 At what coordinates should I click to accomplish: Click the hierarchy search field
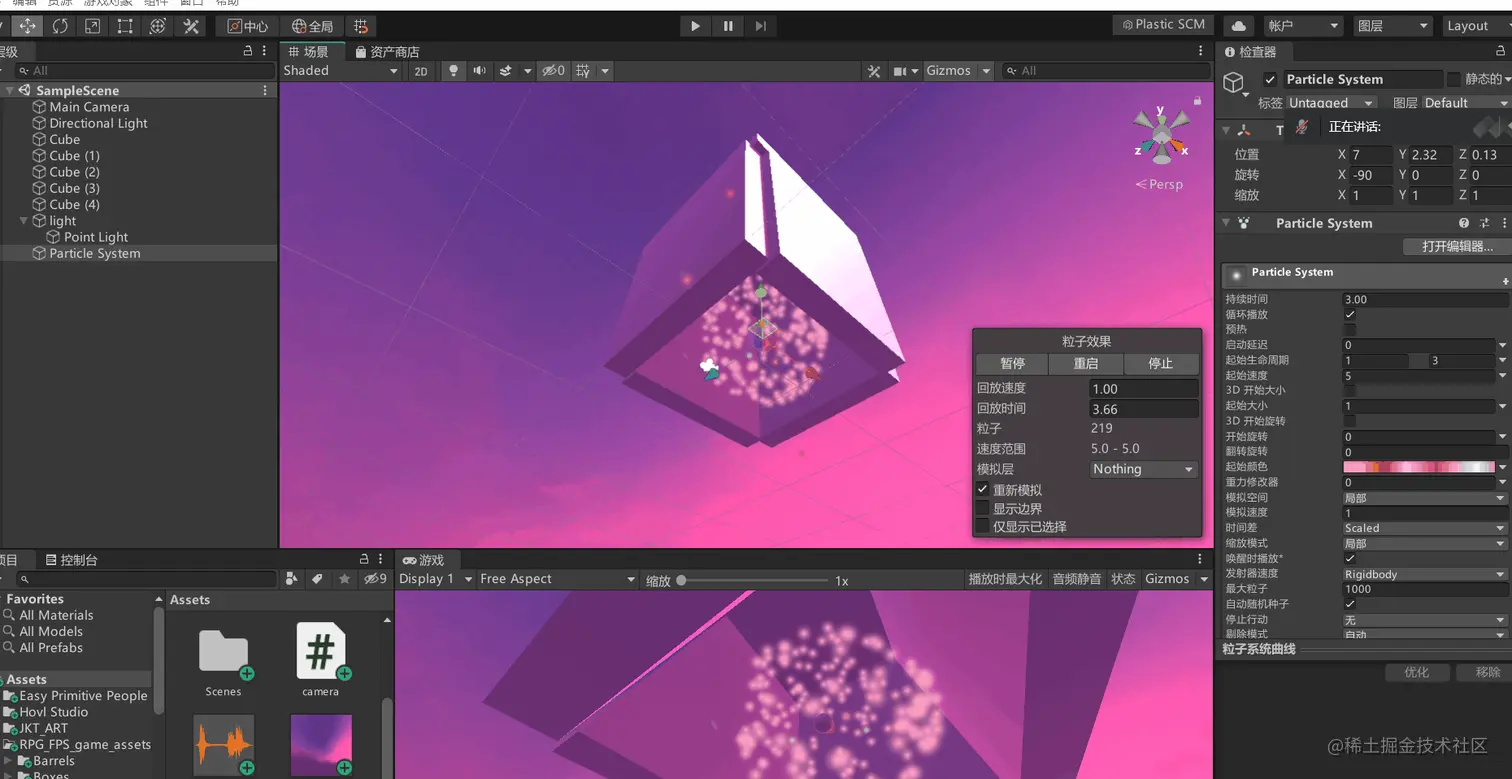(x=145, y=71)
